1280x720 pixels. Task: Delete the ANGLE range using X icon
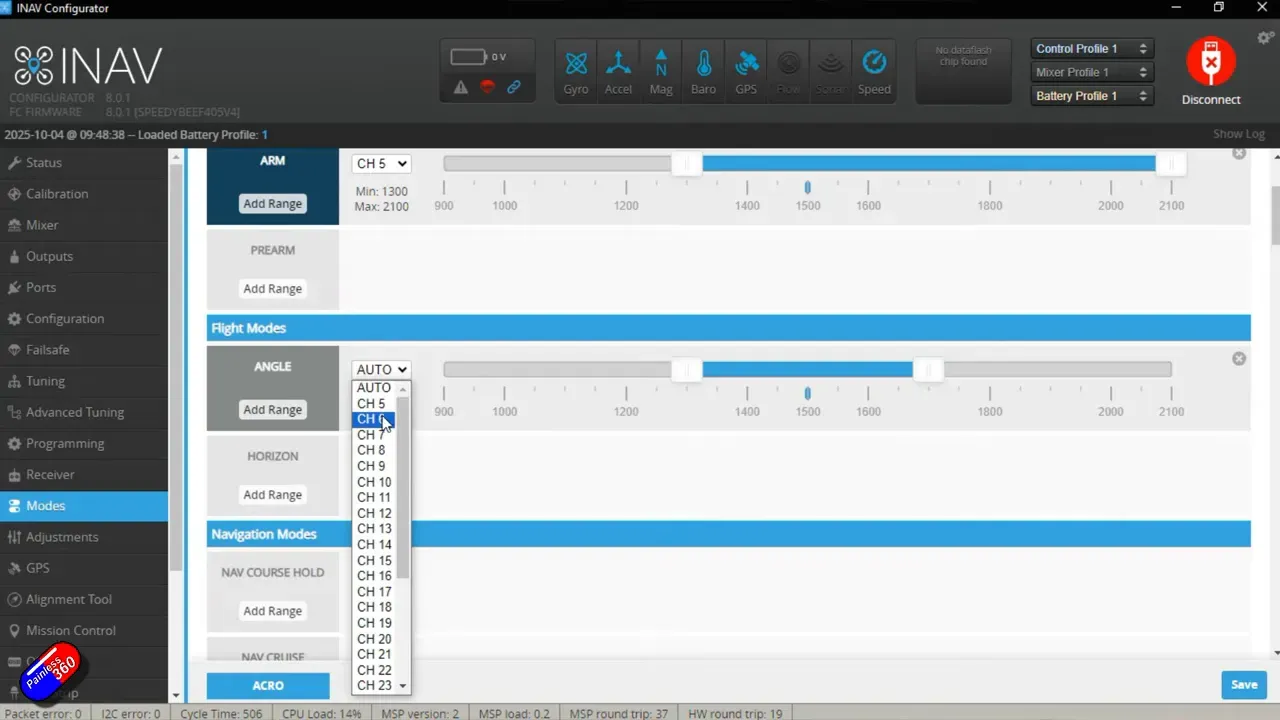pyautogui.click(x=1239, y=358)
